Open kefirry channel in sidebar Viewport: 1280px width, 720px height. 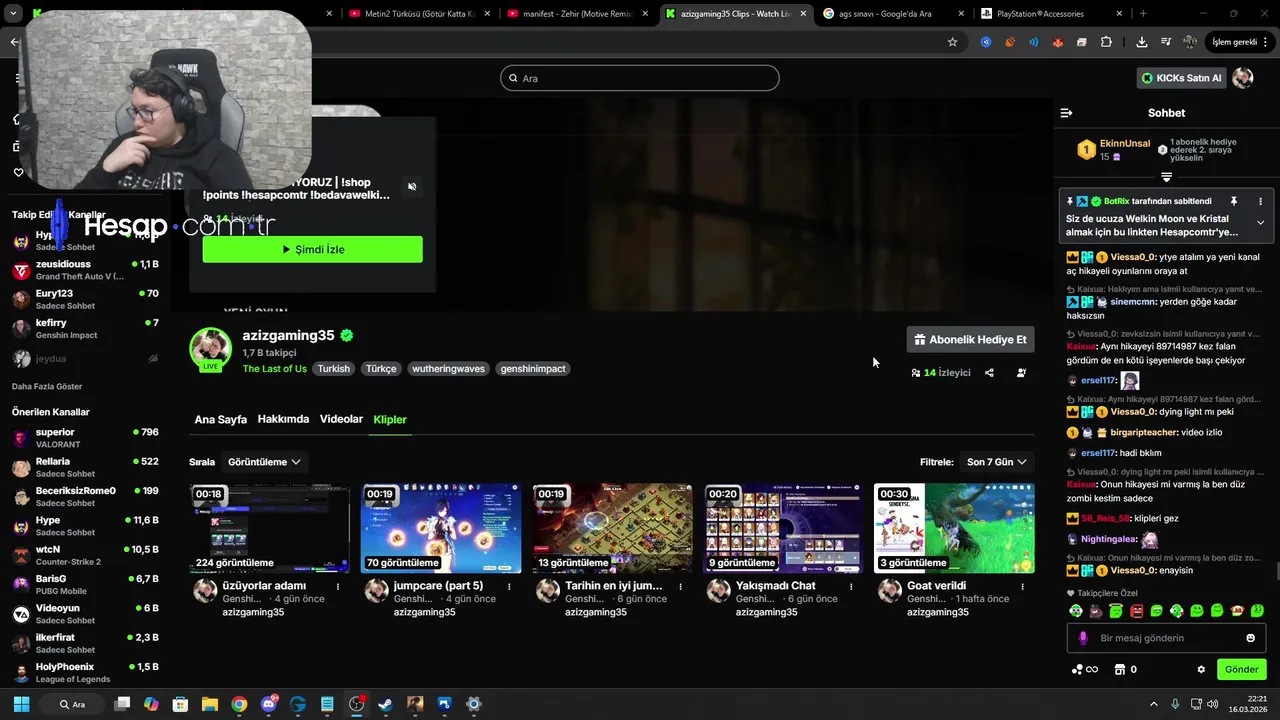point(85,329)
